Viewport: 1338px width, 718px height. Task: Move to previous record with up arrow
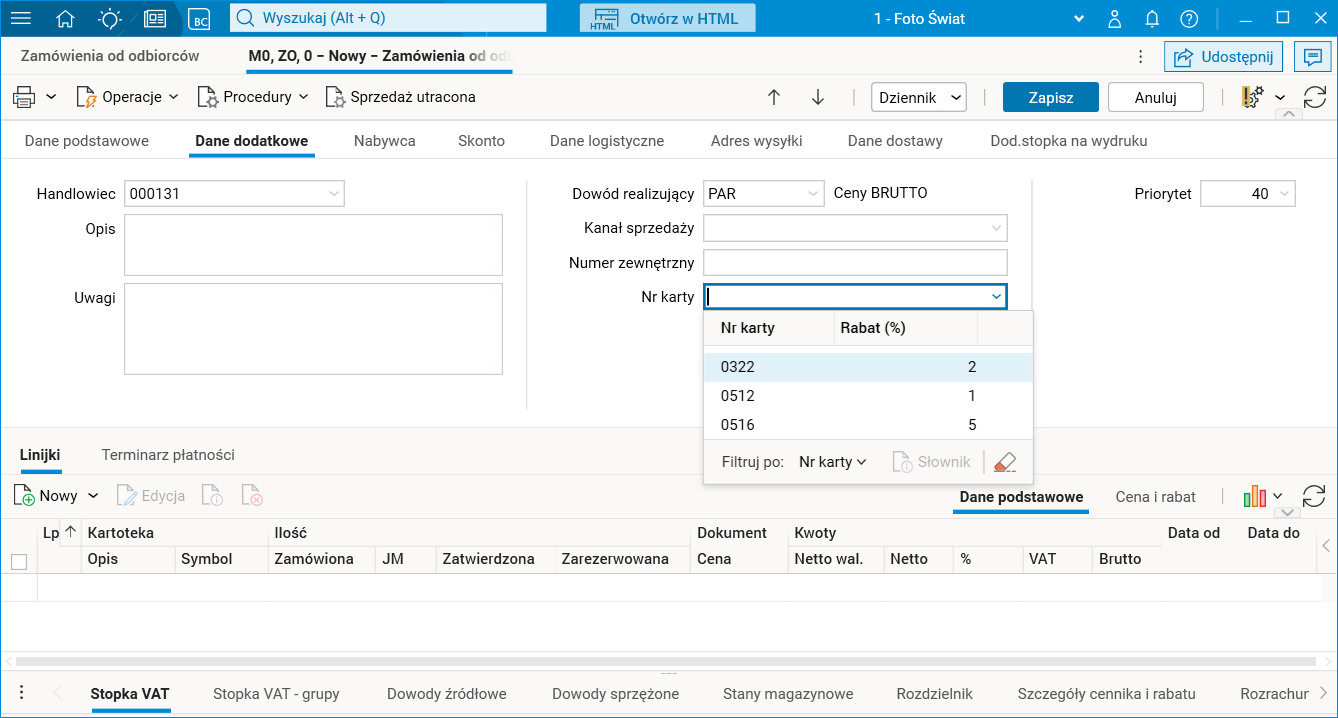coord(774,97)
